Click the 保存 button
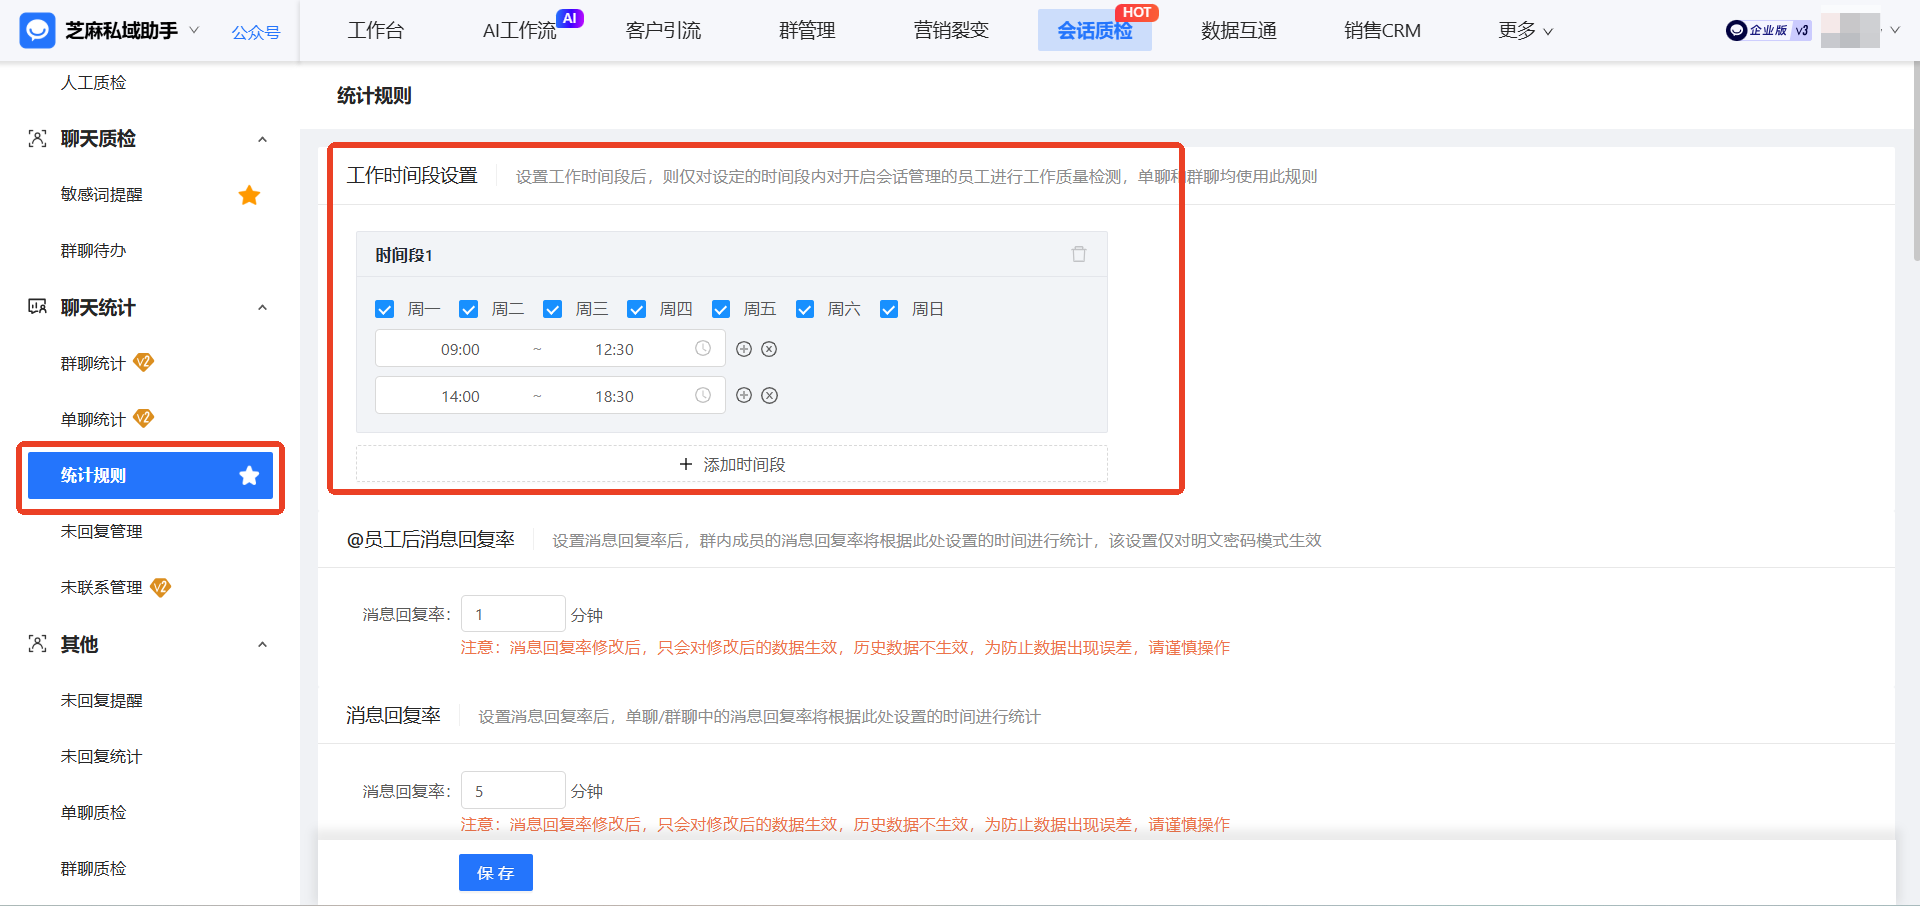1920x906 pixels. (495, 872)
